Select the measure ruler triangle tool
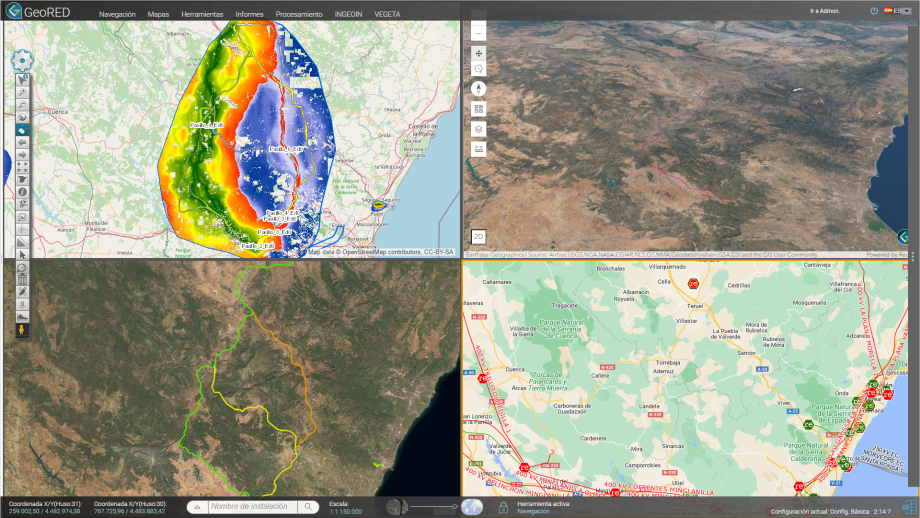 (22, 242)
